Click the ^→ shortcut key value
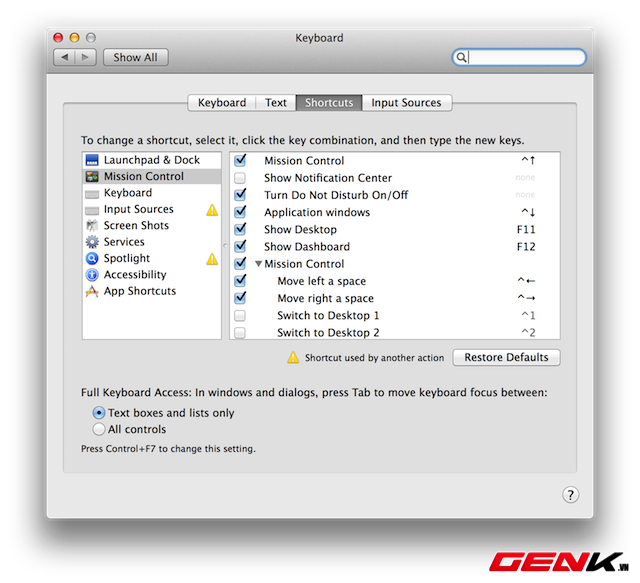Viewport: 640px width, 583px height. [x=526, y=298]
